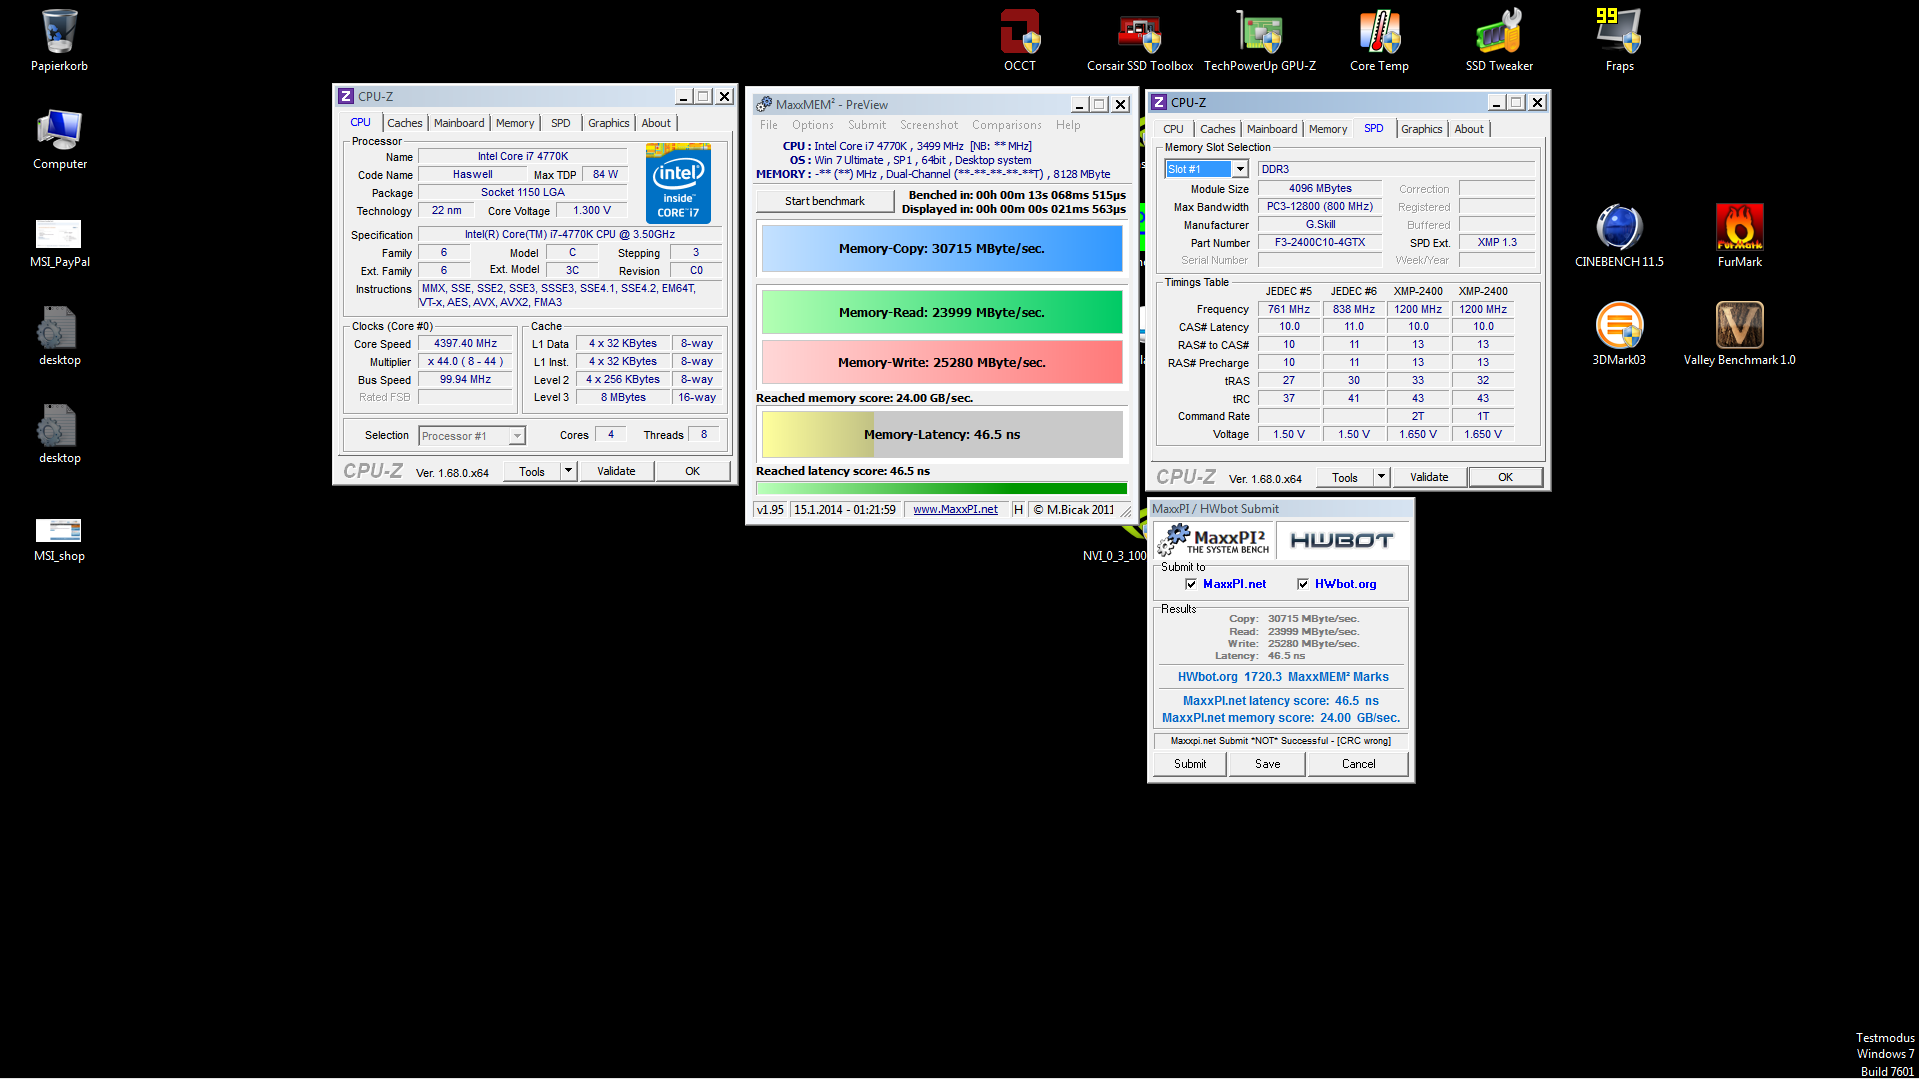1919x1079 pixels.
Task: Switch to Mainboard tab in left CPU-Z
Action: pos(459,123)
